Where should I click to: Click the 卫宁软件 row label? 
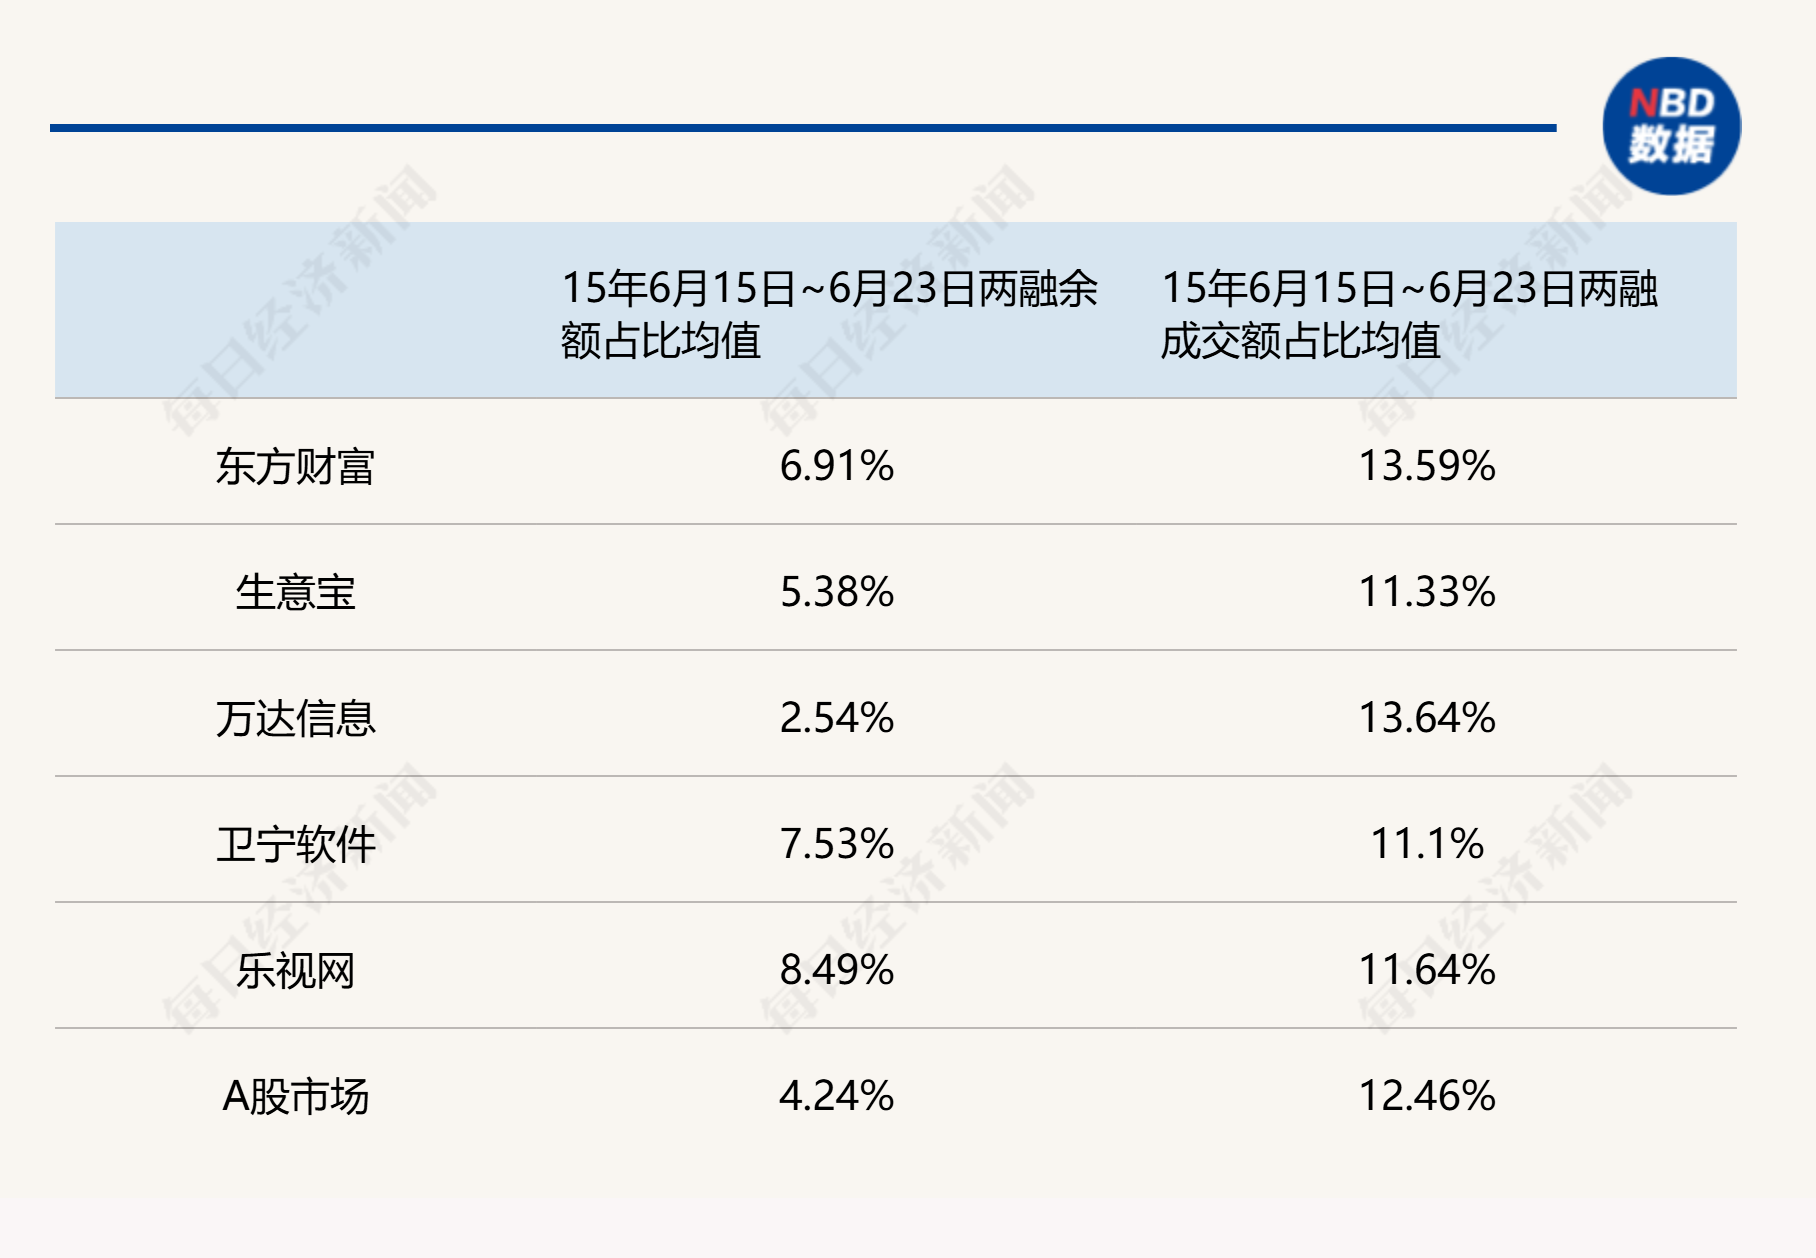(x=295, y=844)
